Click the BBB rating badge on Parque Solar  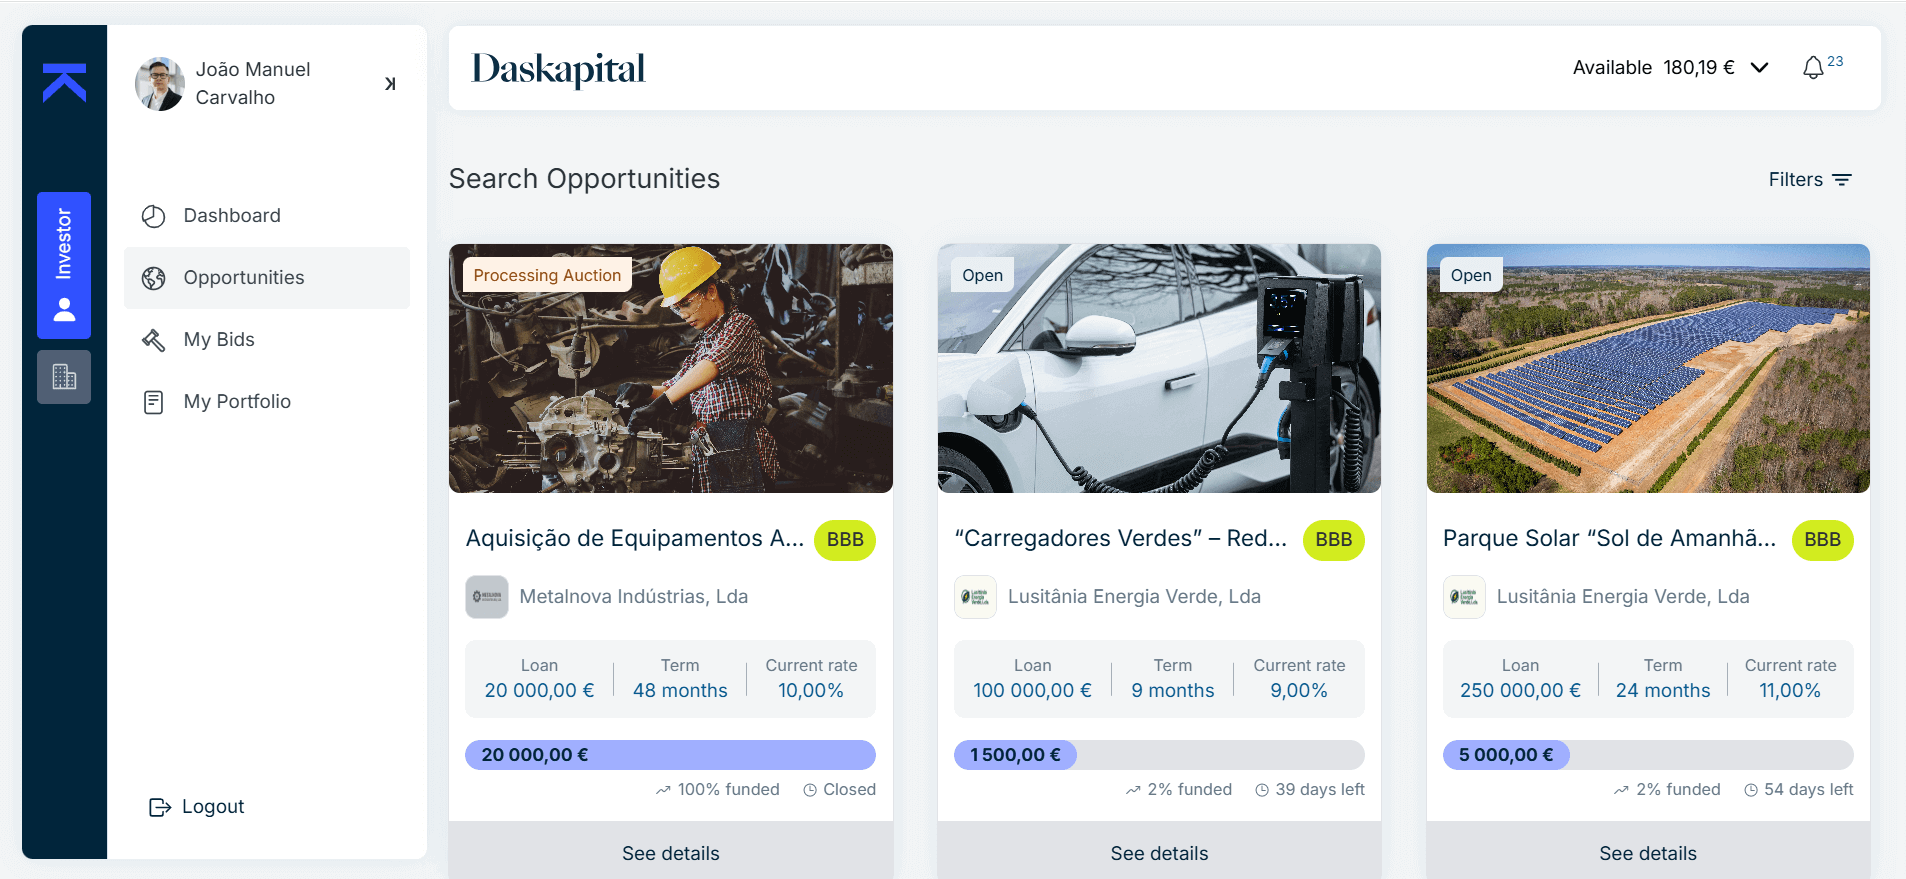tap(1822, 540)
